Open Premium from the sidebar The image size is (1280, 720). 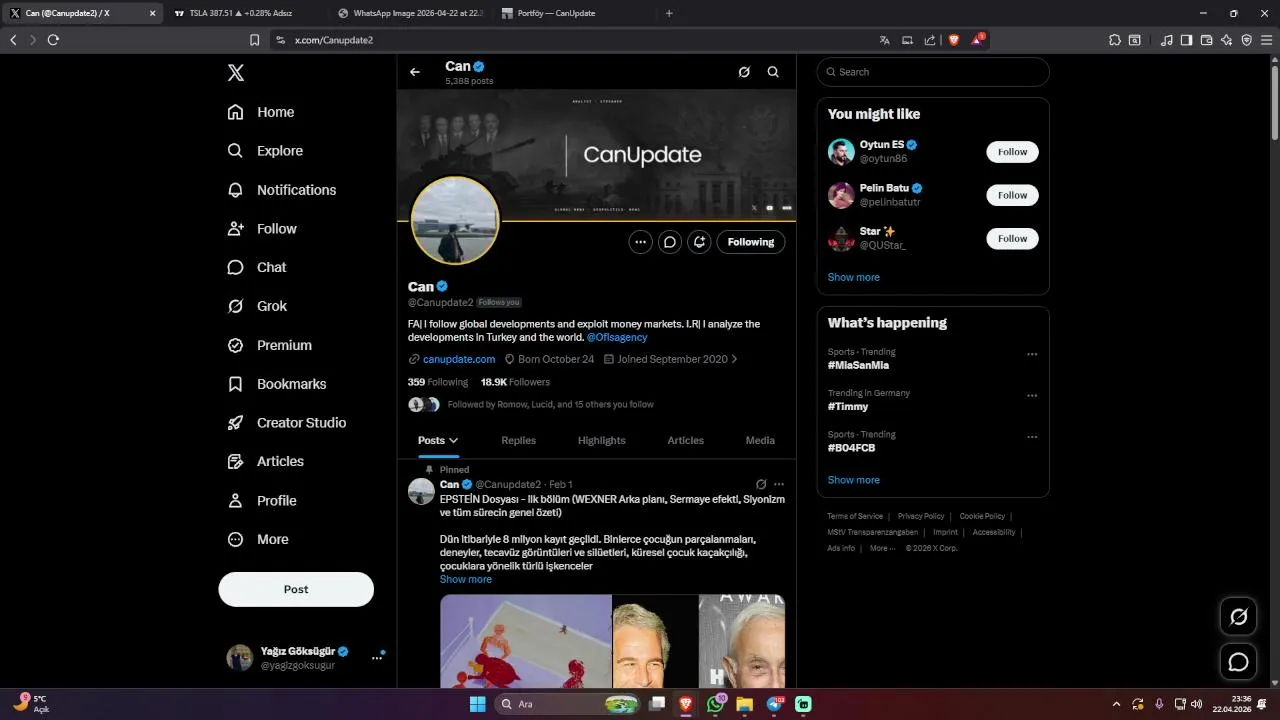point(270,345)
